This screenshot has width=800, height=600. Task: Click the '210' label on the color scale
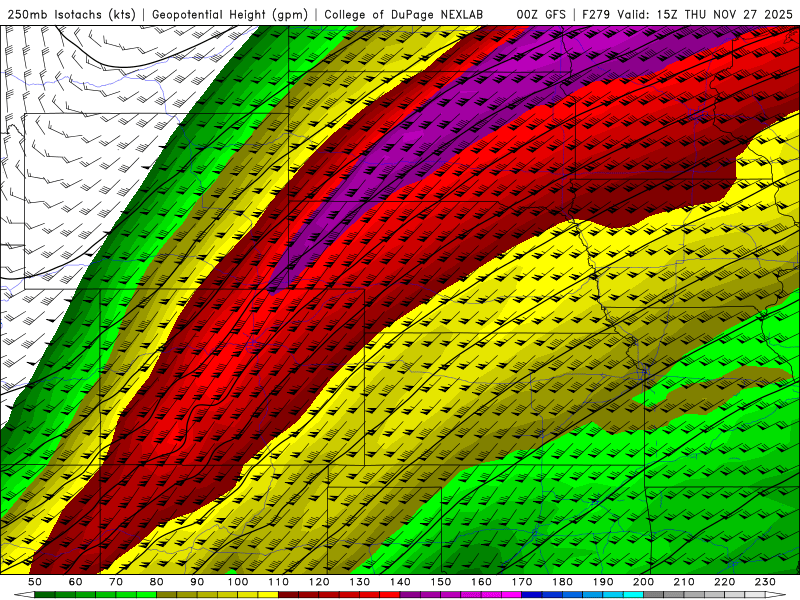pos(684,582)
